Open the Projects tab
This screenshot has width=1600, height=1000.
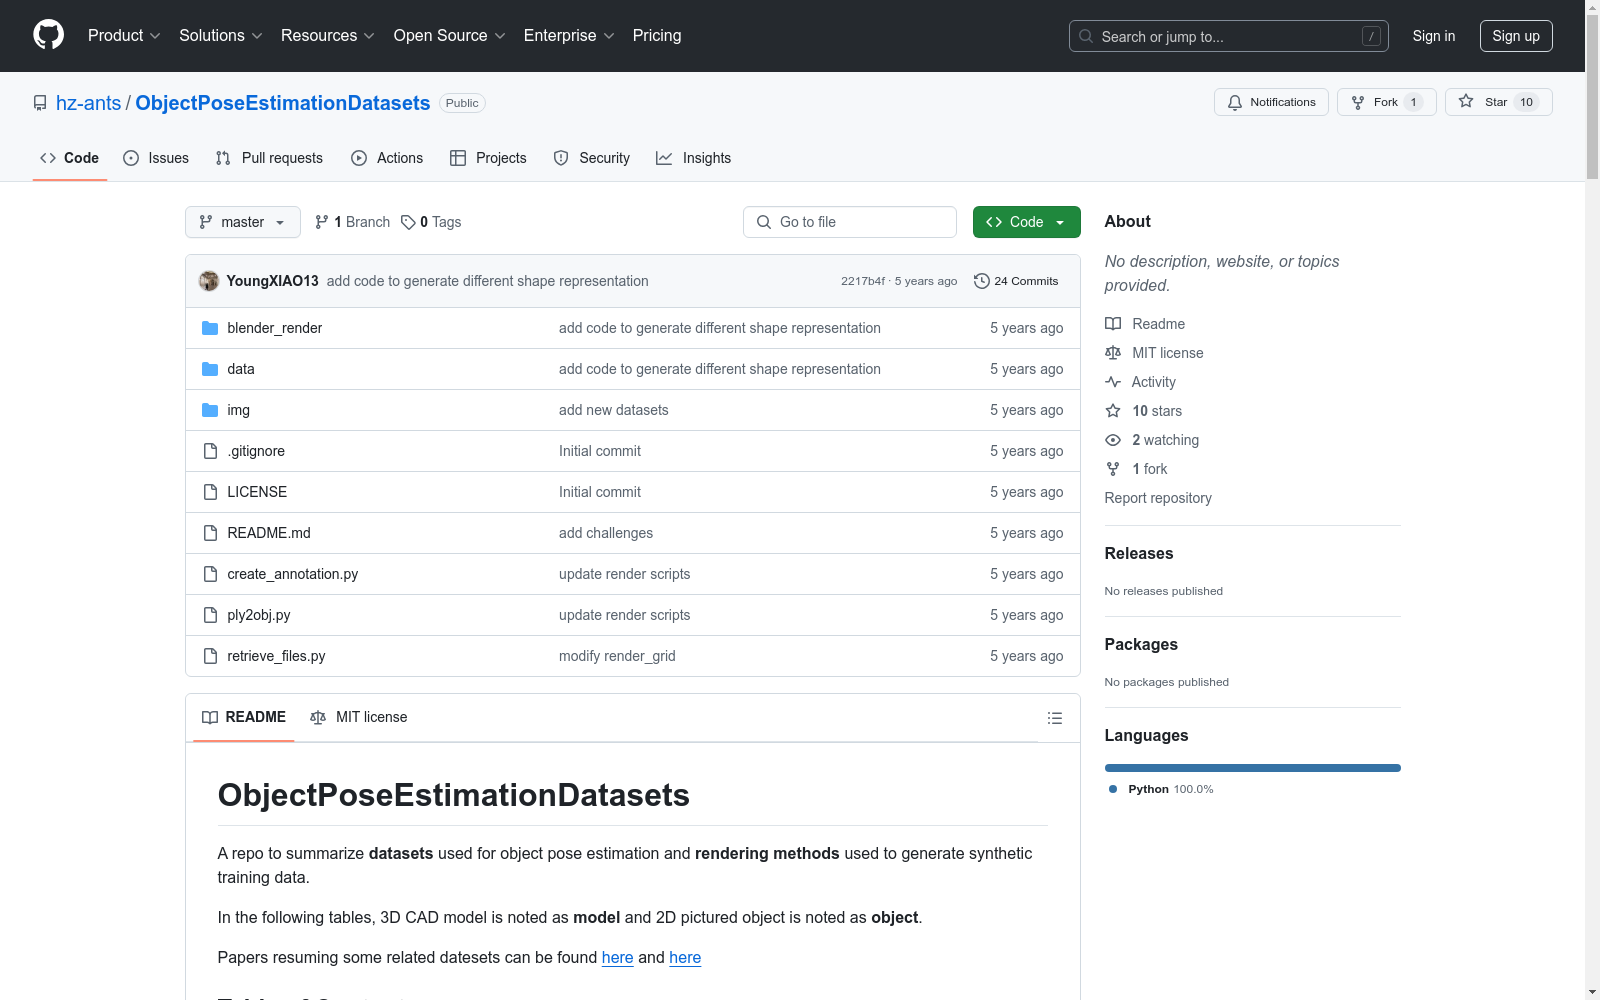pyautogui.click(x=488, y=158)
